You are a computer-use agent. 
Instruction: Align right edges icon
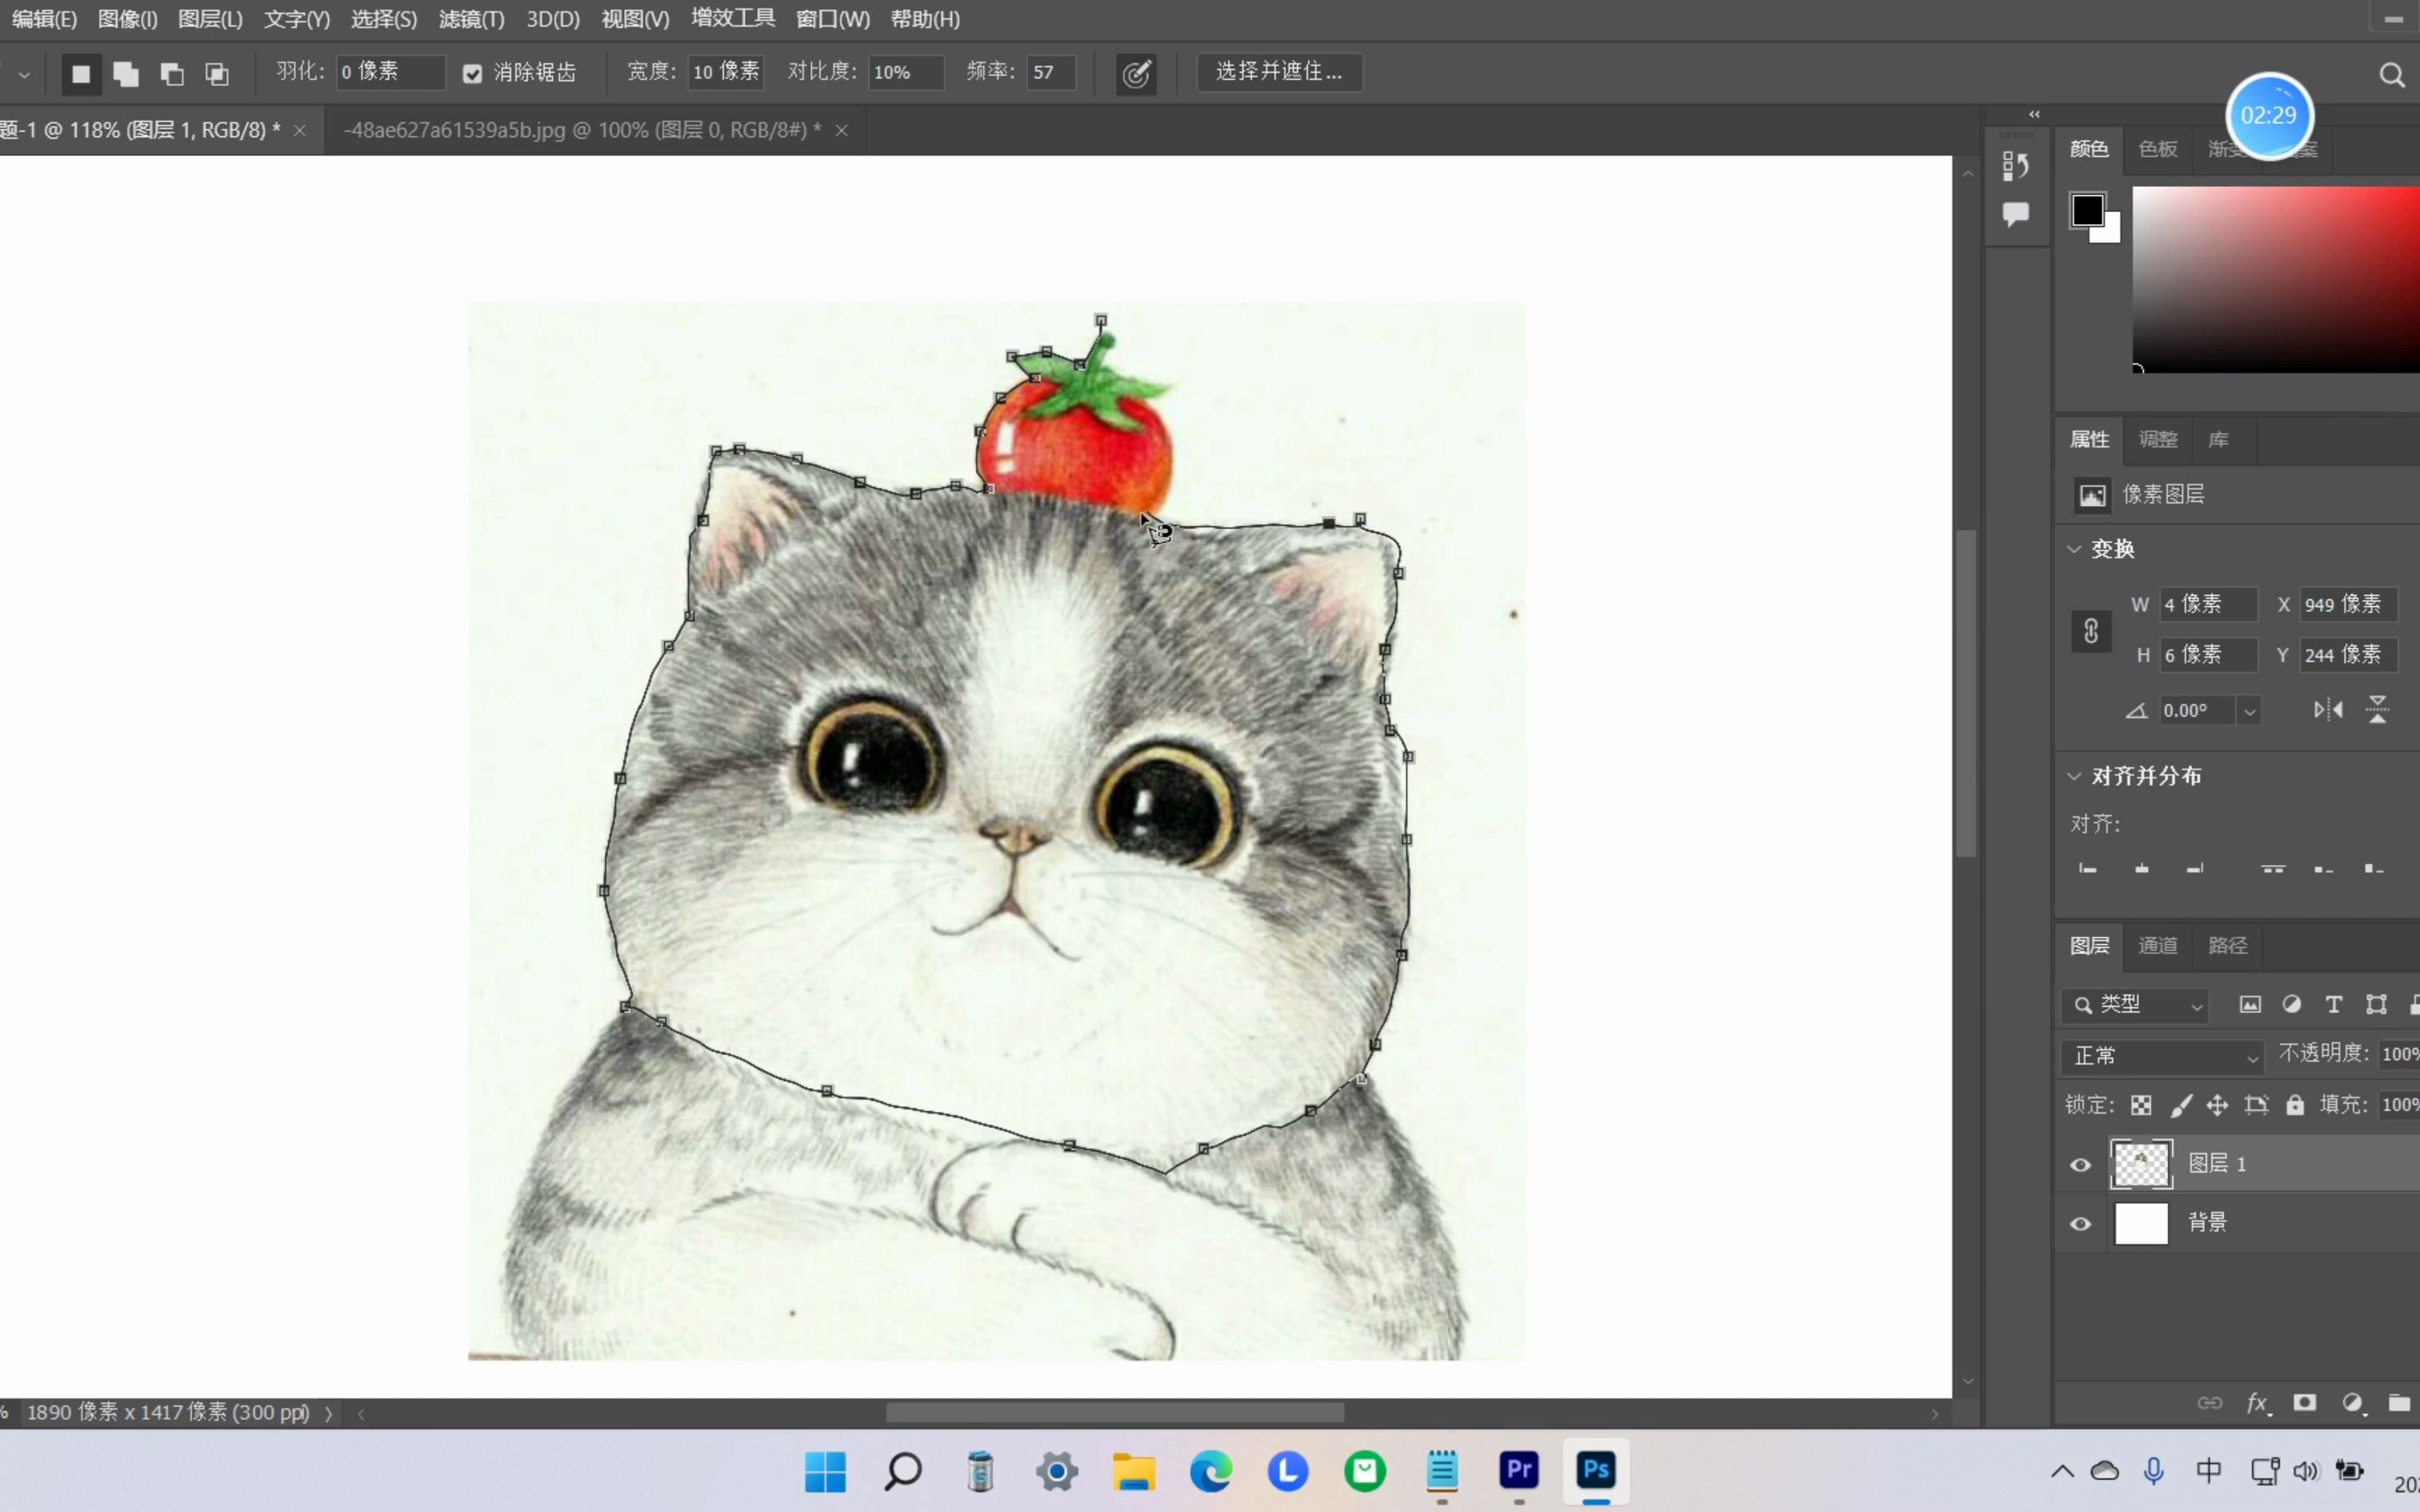pyautogui.click(x=2194, y=868)
